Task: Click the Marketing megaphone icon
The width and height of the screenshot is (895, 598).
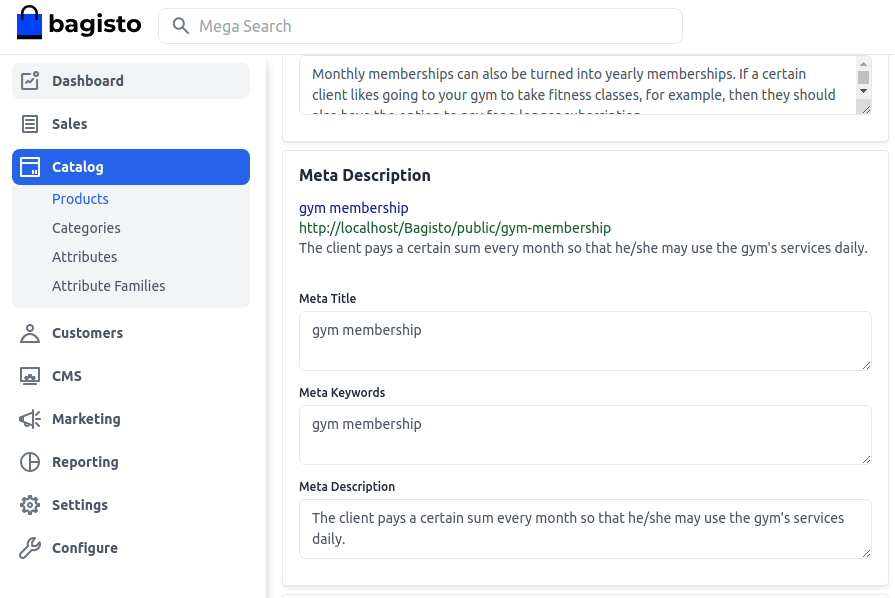Action: (x=30, y=419)
